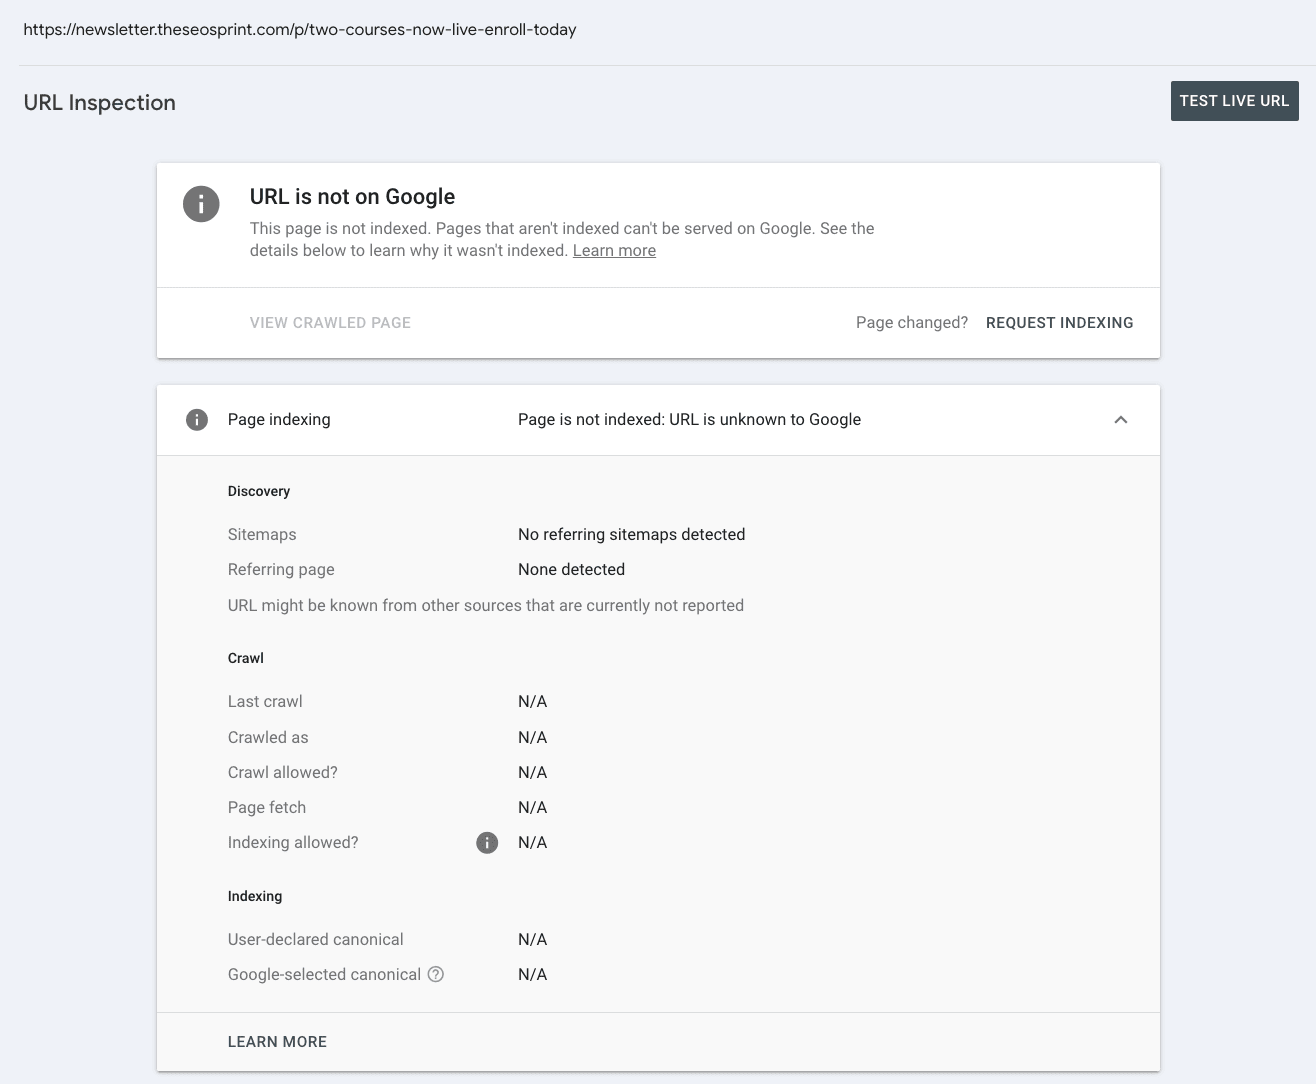Click the 'Page indexing' header label
Viewport: 1316px width, 1084px height.
279,420
